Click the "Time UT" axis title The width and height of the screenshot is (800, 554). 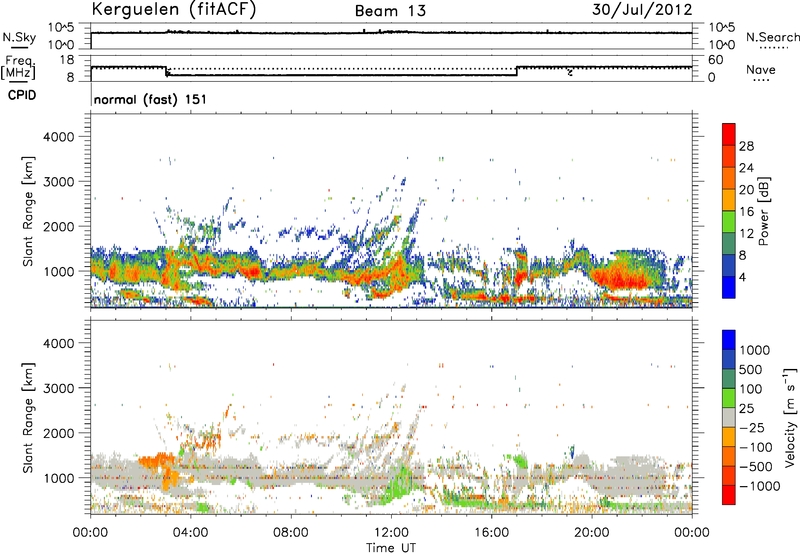point(391,548)
